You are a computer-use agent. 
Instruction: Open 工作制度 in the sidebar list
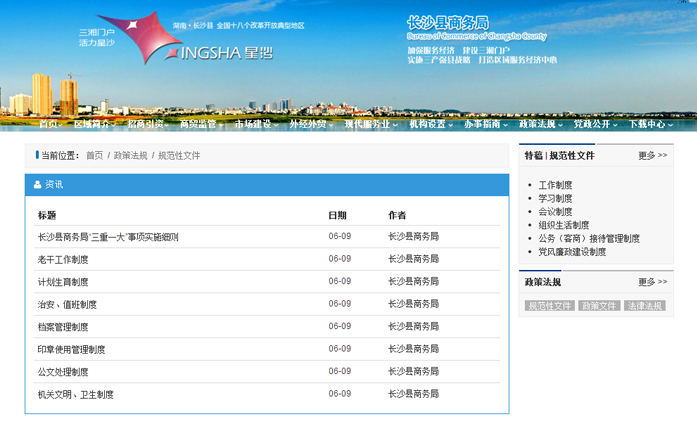coord(555,185)
